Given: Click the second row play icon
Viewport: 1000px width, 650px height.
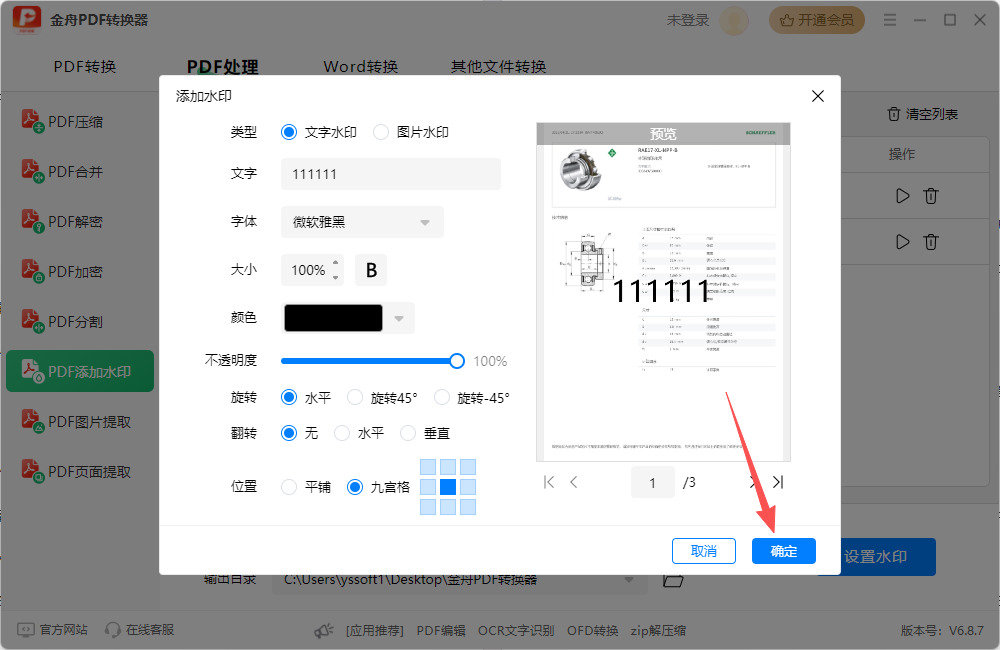Looking at the screenshot, I should click(902, 242).
